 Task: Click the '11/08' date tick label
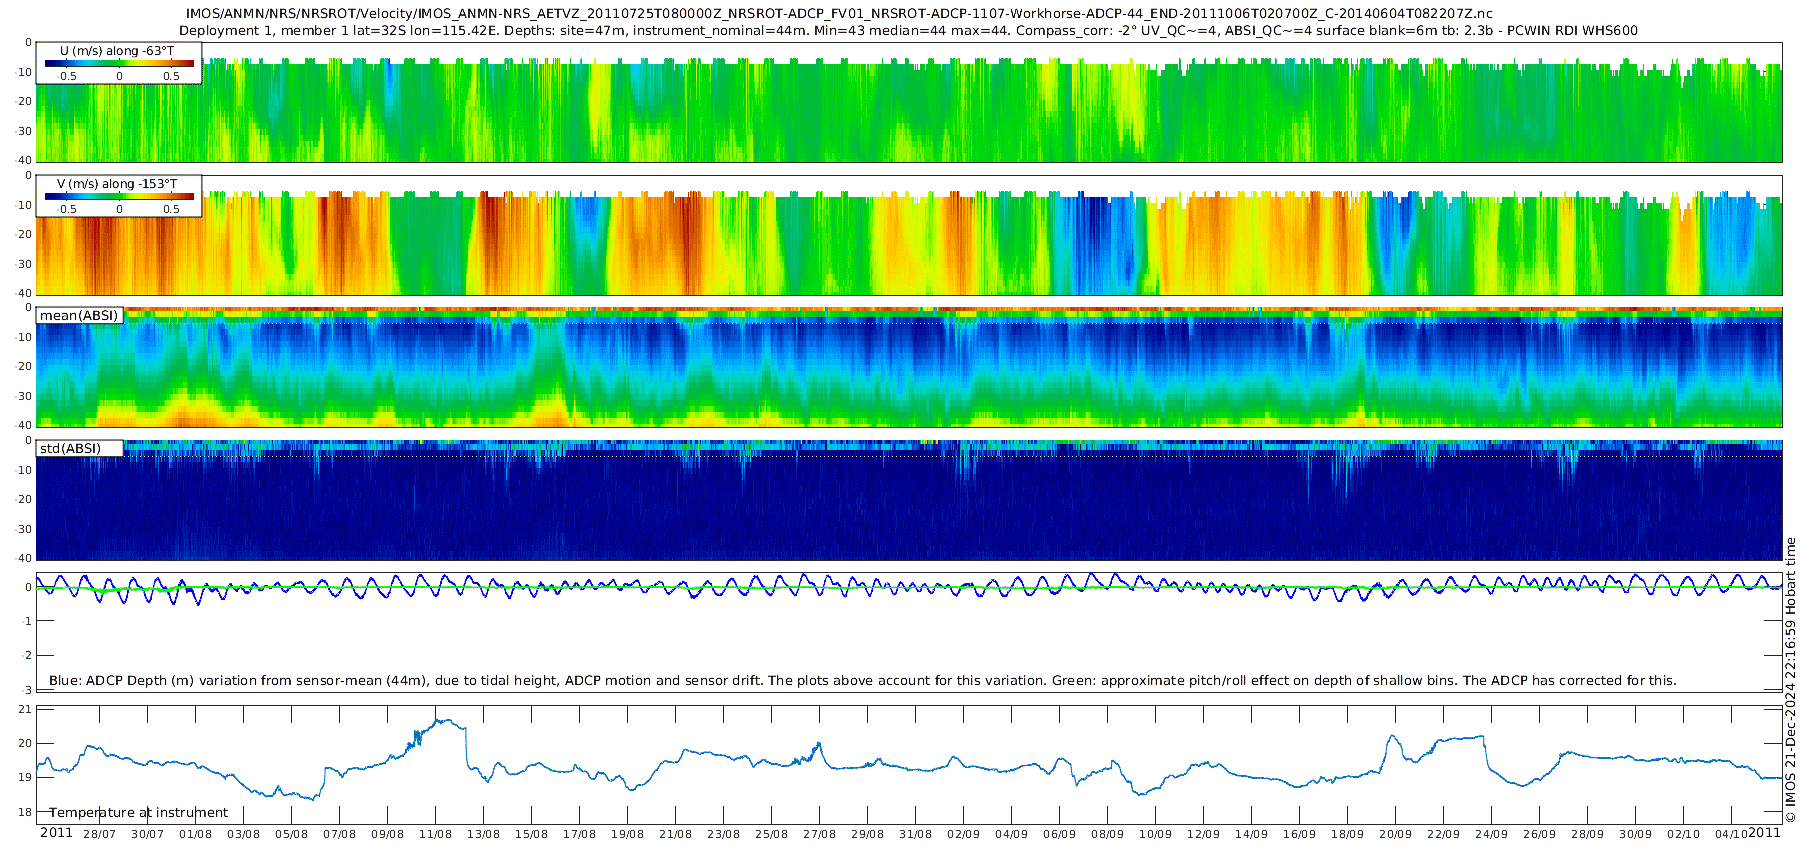435,834
